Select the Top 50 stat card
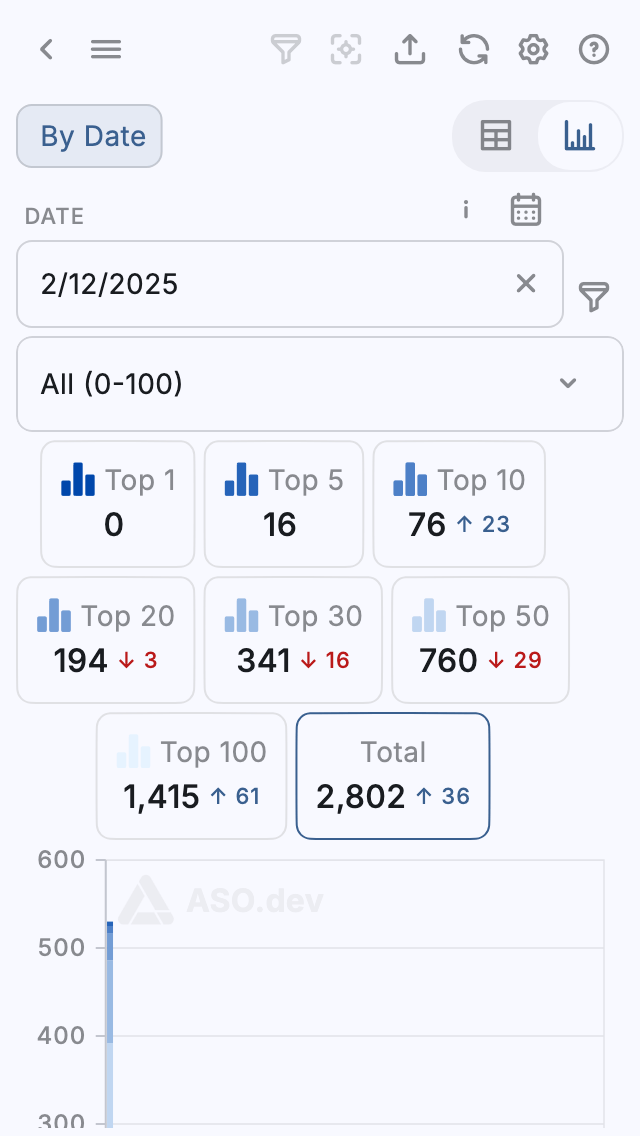Screen dimensions: 640x1136 480,640
